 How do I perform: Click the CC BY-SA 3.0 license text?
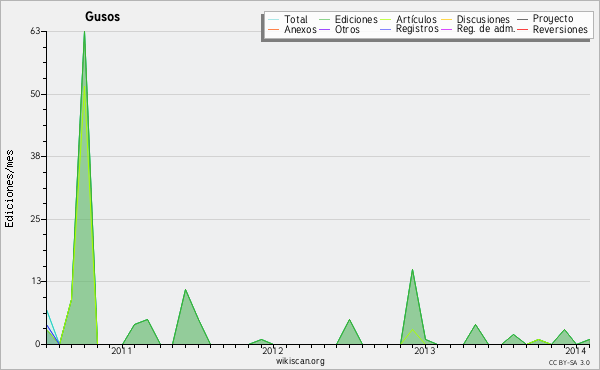pos(569,363)
